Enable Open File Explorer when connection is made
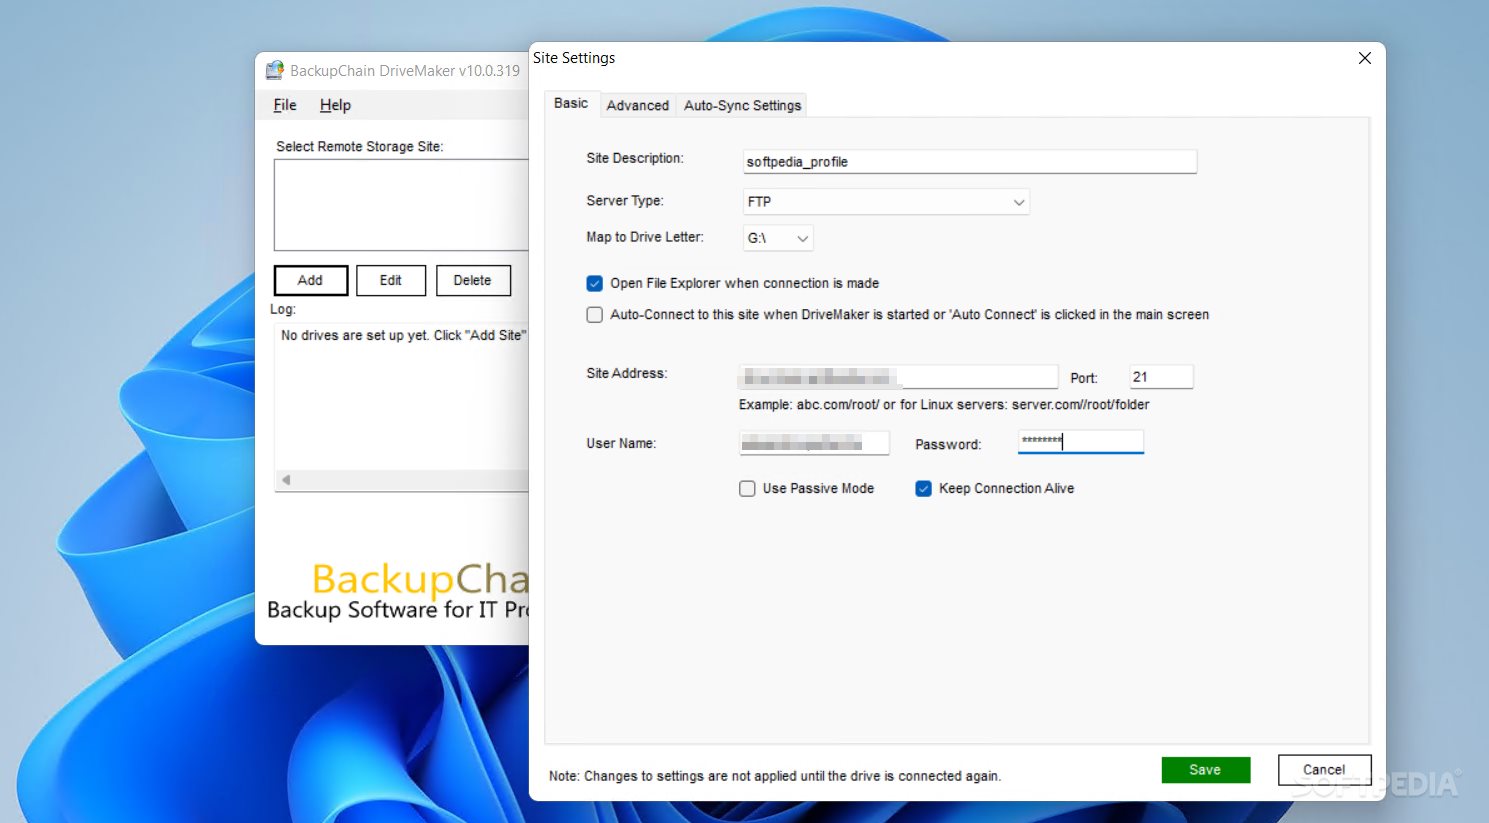This screenshot has height=823, width=1489. click(x=594, y=283)
